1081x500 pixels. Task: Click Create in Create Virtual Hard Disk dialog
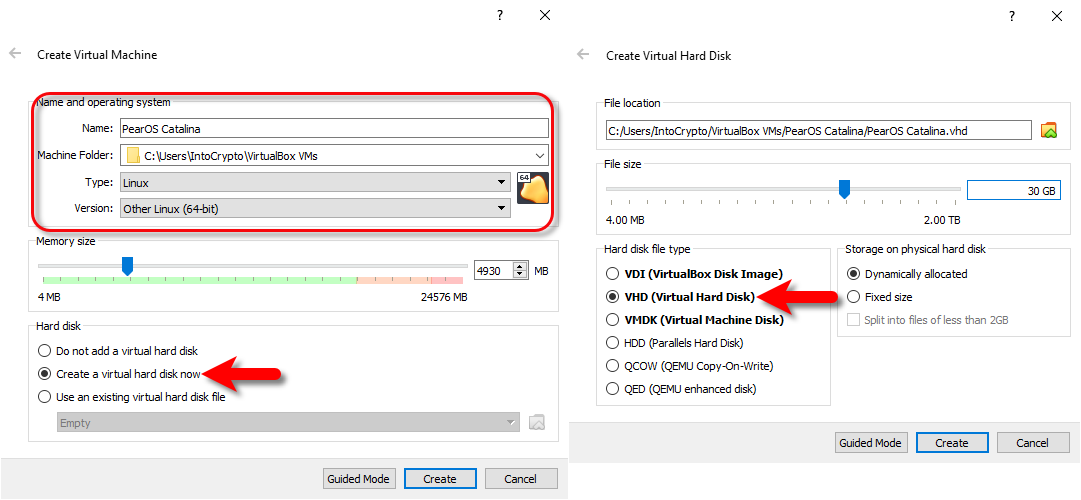[952, 443]
